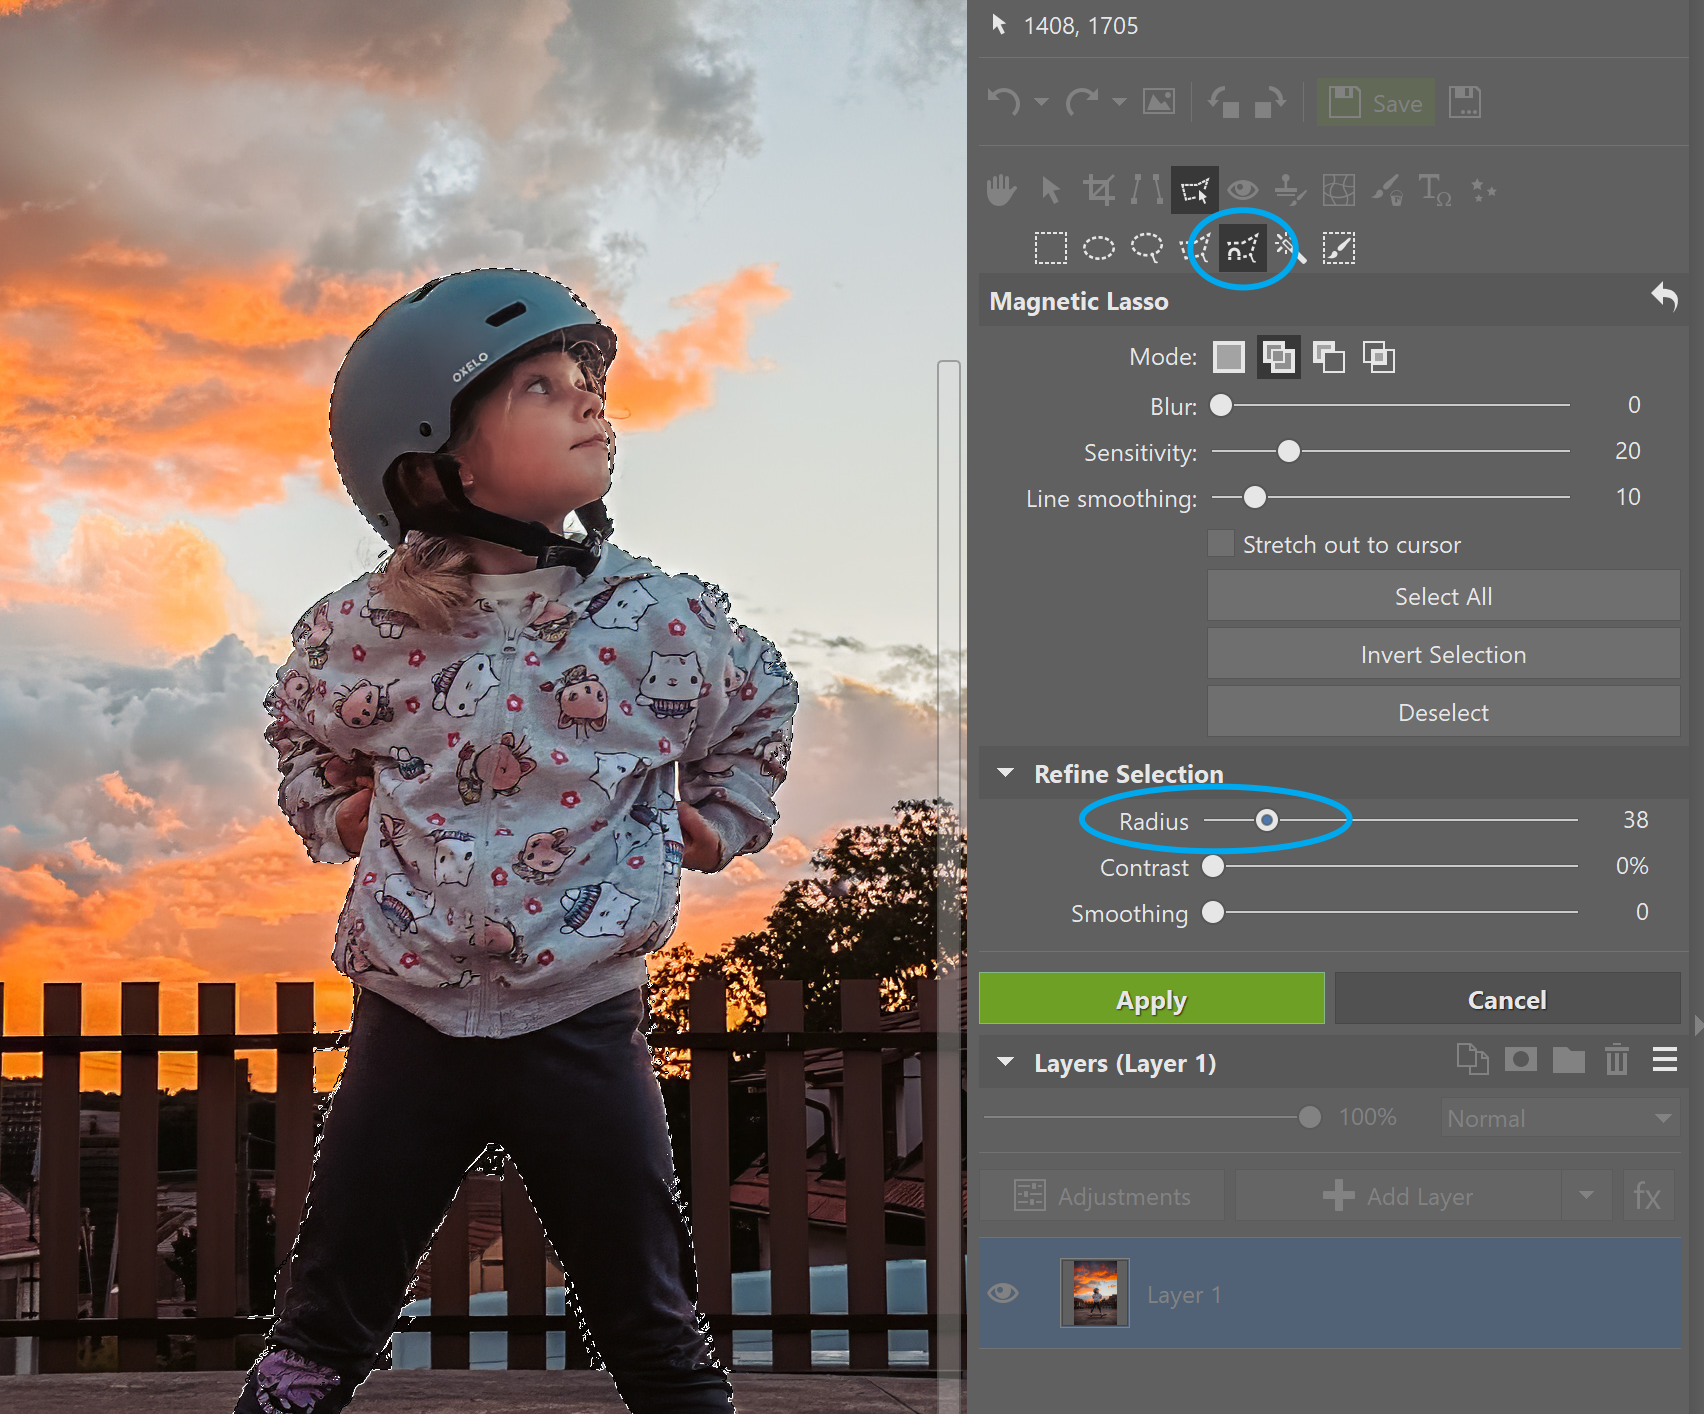Pick the Ellipse Selection tool
Viewport: 1704px width, 1414px height.
pyautogui.click(x=1098, y=247)
